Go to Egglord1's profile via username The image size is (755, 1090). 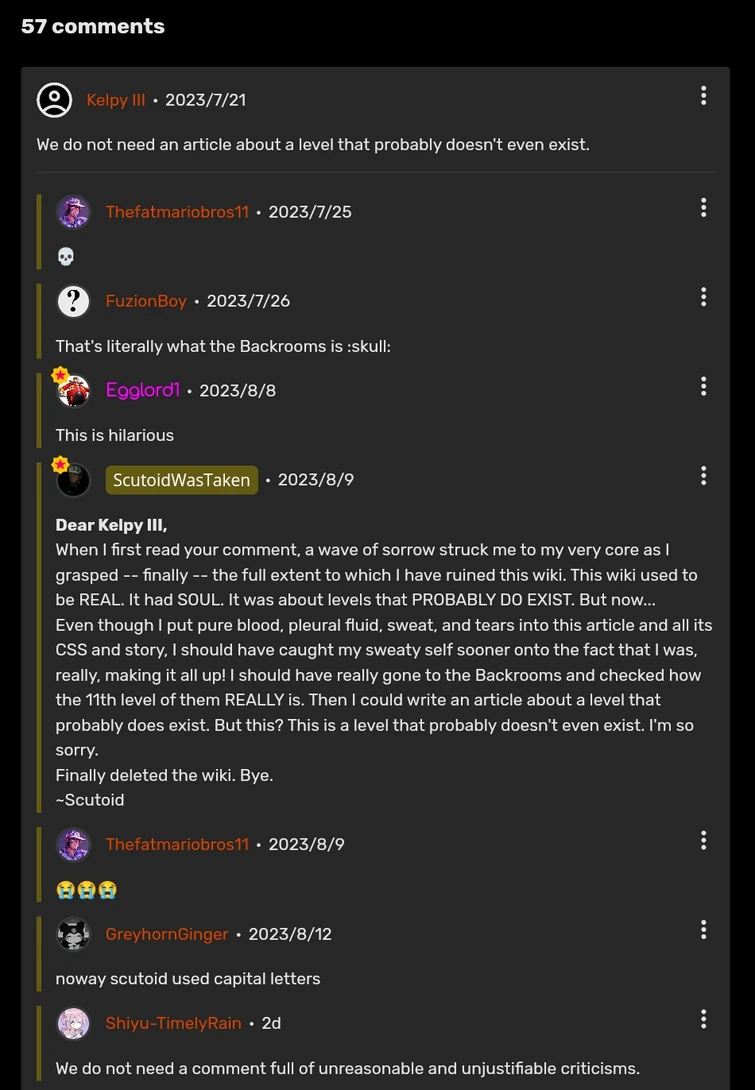pos(142,390)
